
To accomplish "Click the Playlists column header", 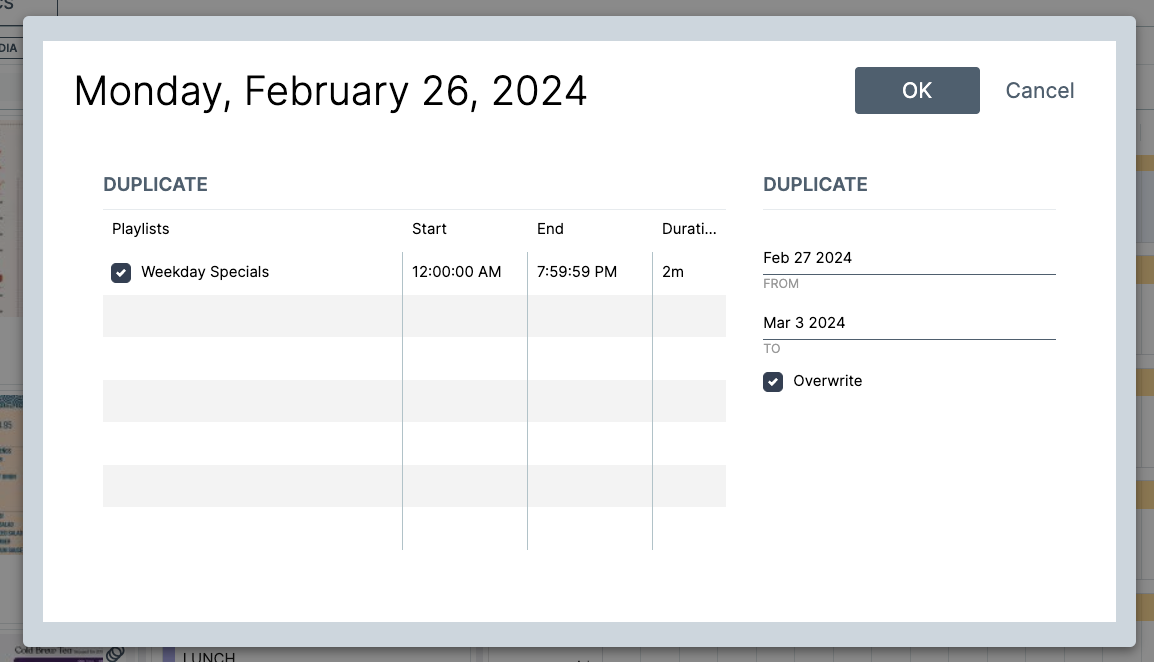I will [141, 229].
